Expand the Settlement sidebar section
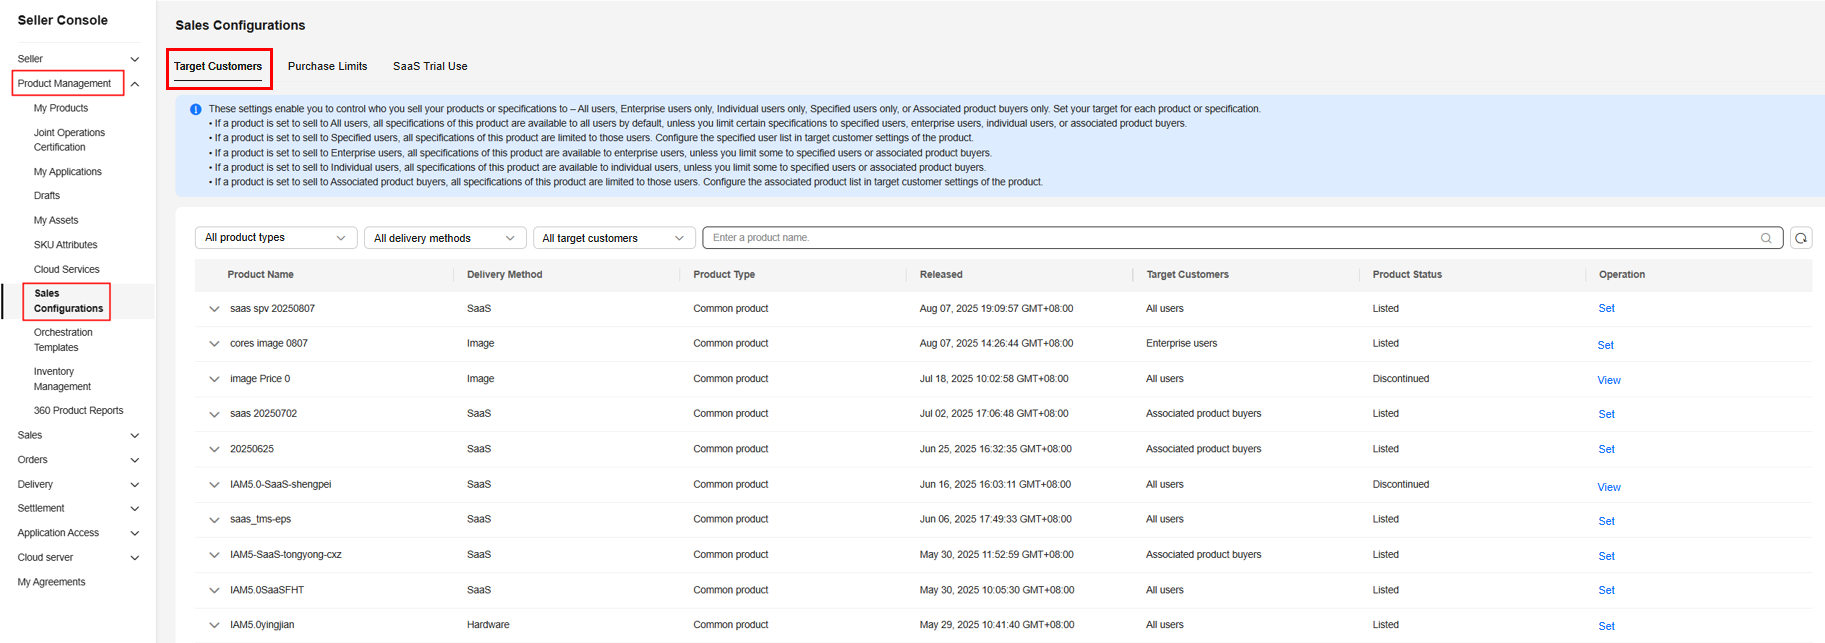 pyautogui.click(x=135, y=509)
